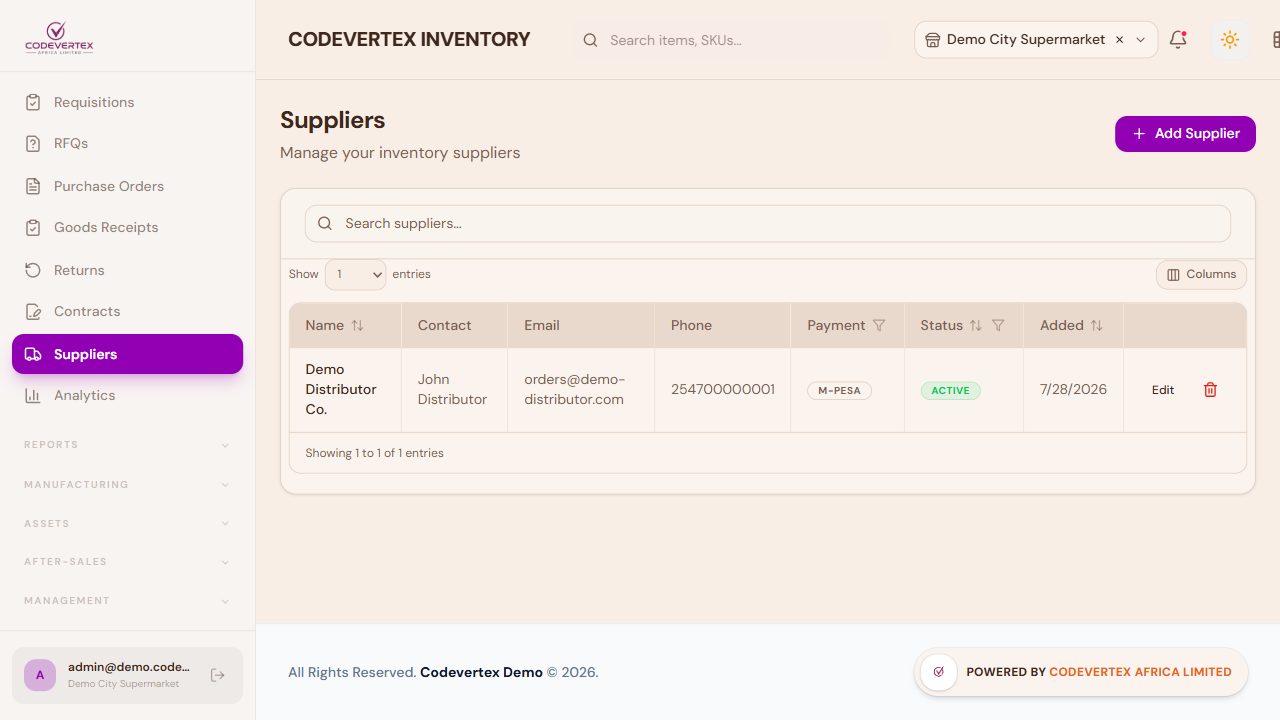
Task: Click phone number 254700000001
Action: [x=723, y=389]
